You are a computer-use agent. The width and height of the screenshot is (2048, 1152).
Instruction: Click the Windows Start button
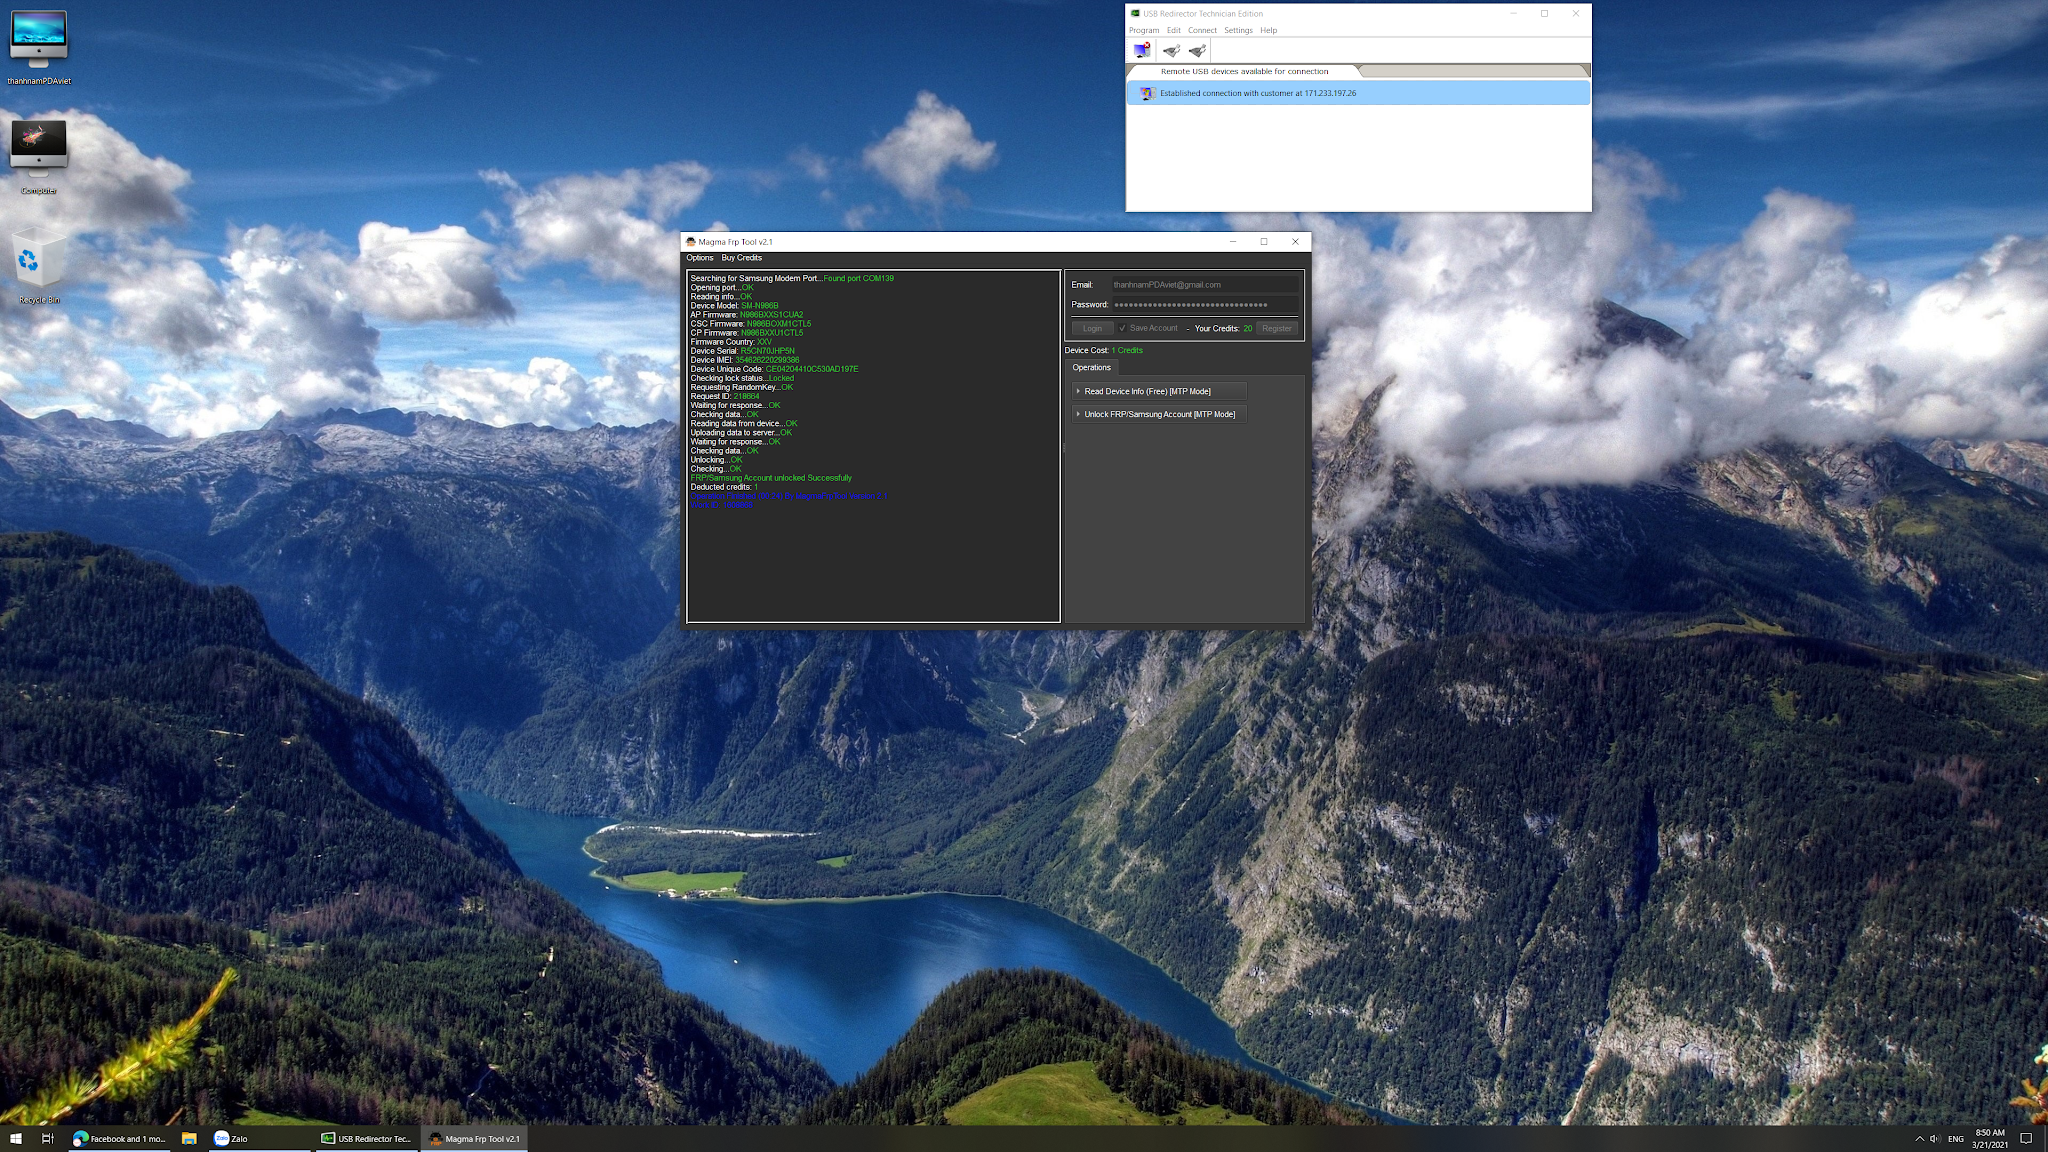tap(16, 1138)
